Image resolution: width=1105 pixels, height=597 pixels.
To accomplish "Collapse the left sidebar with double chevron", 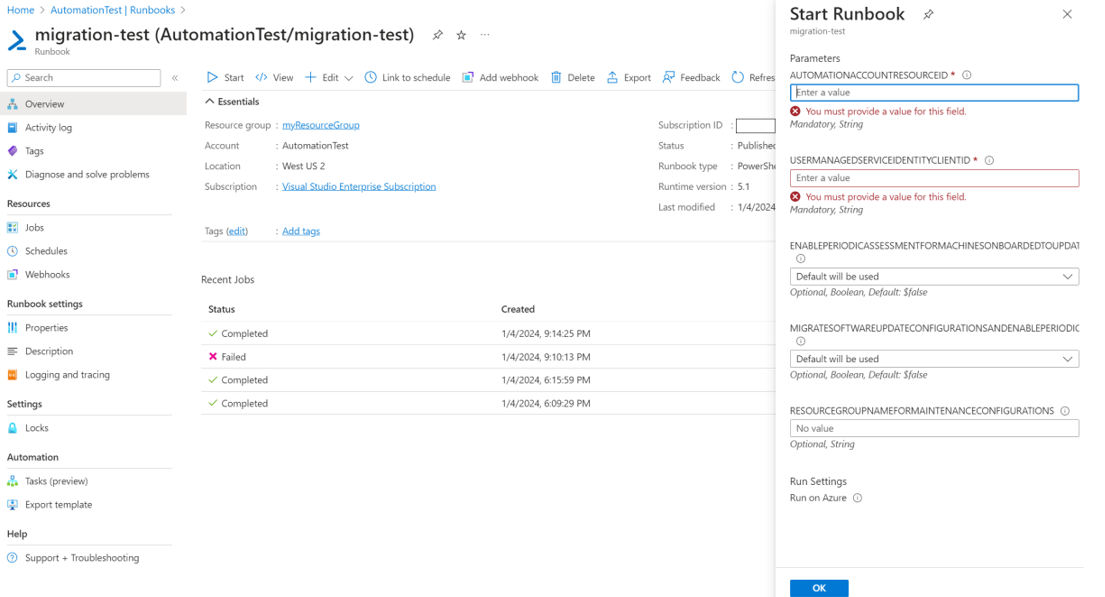I will click(x=175, y=78).
